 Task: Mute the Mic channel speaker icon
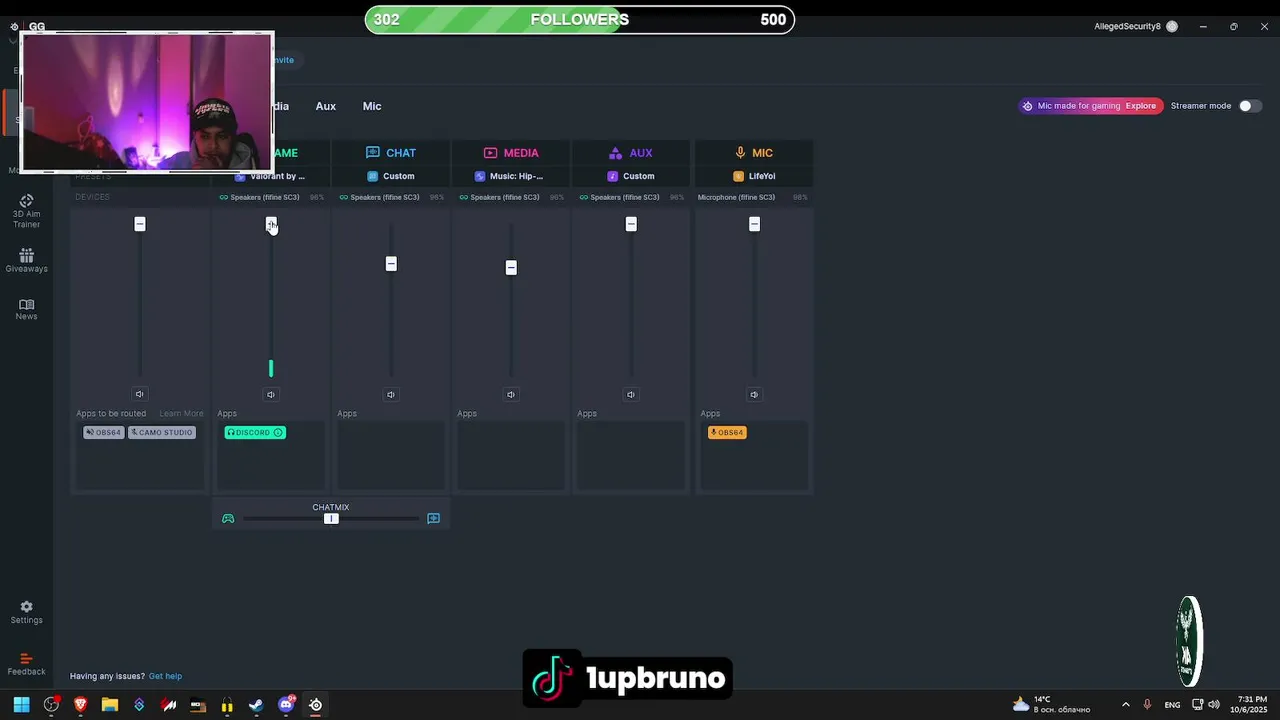pos(755,394)
